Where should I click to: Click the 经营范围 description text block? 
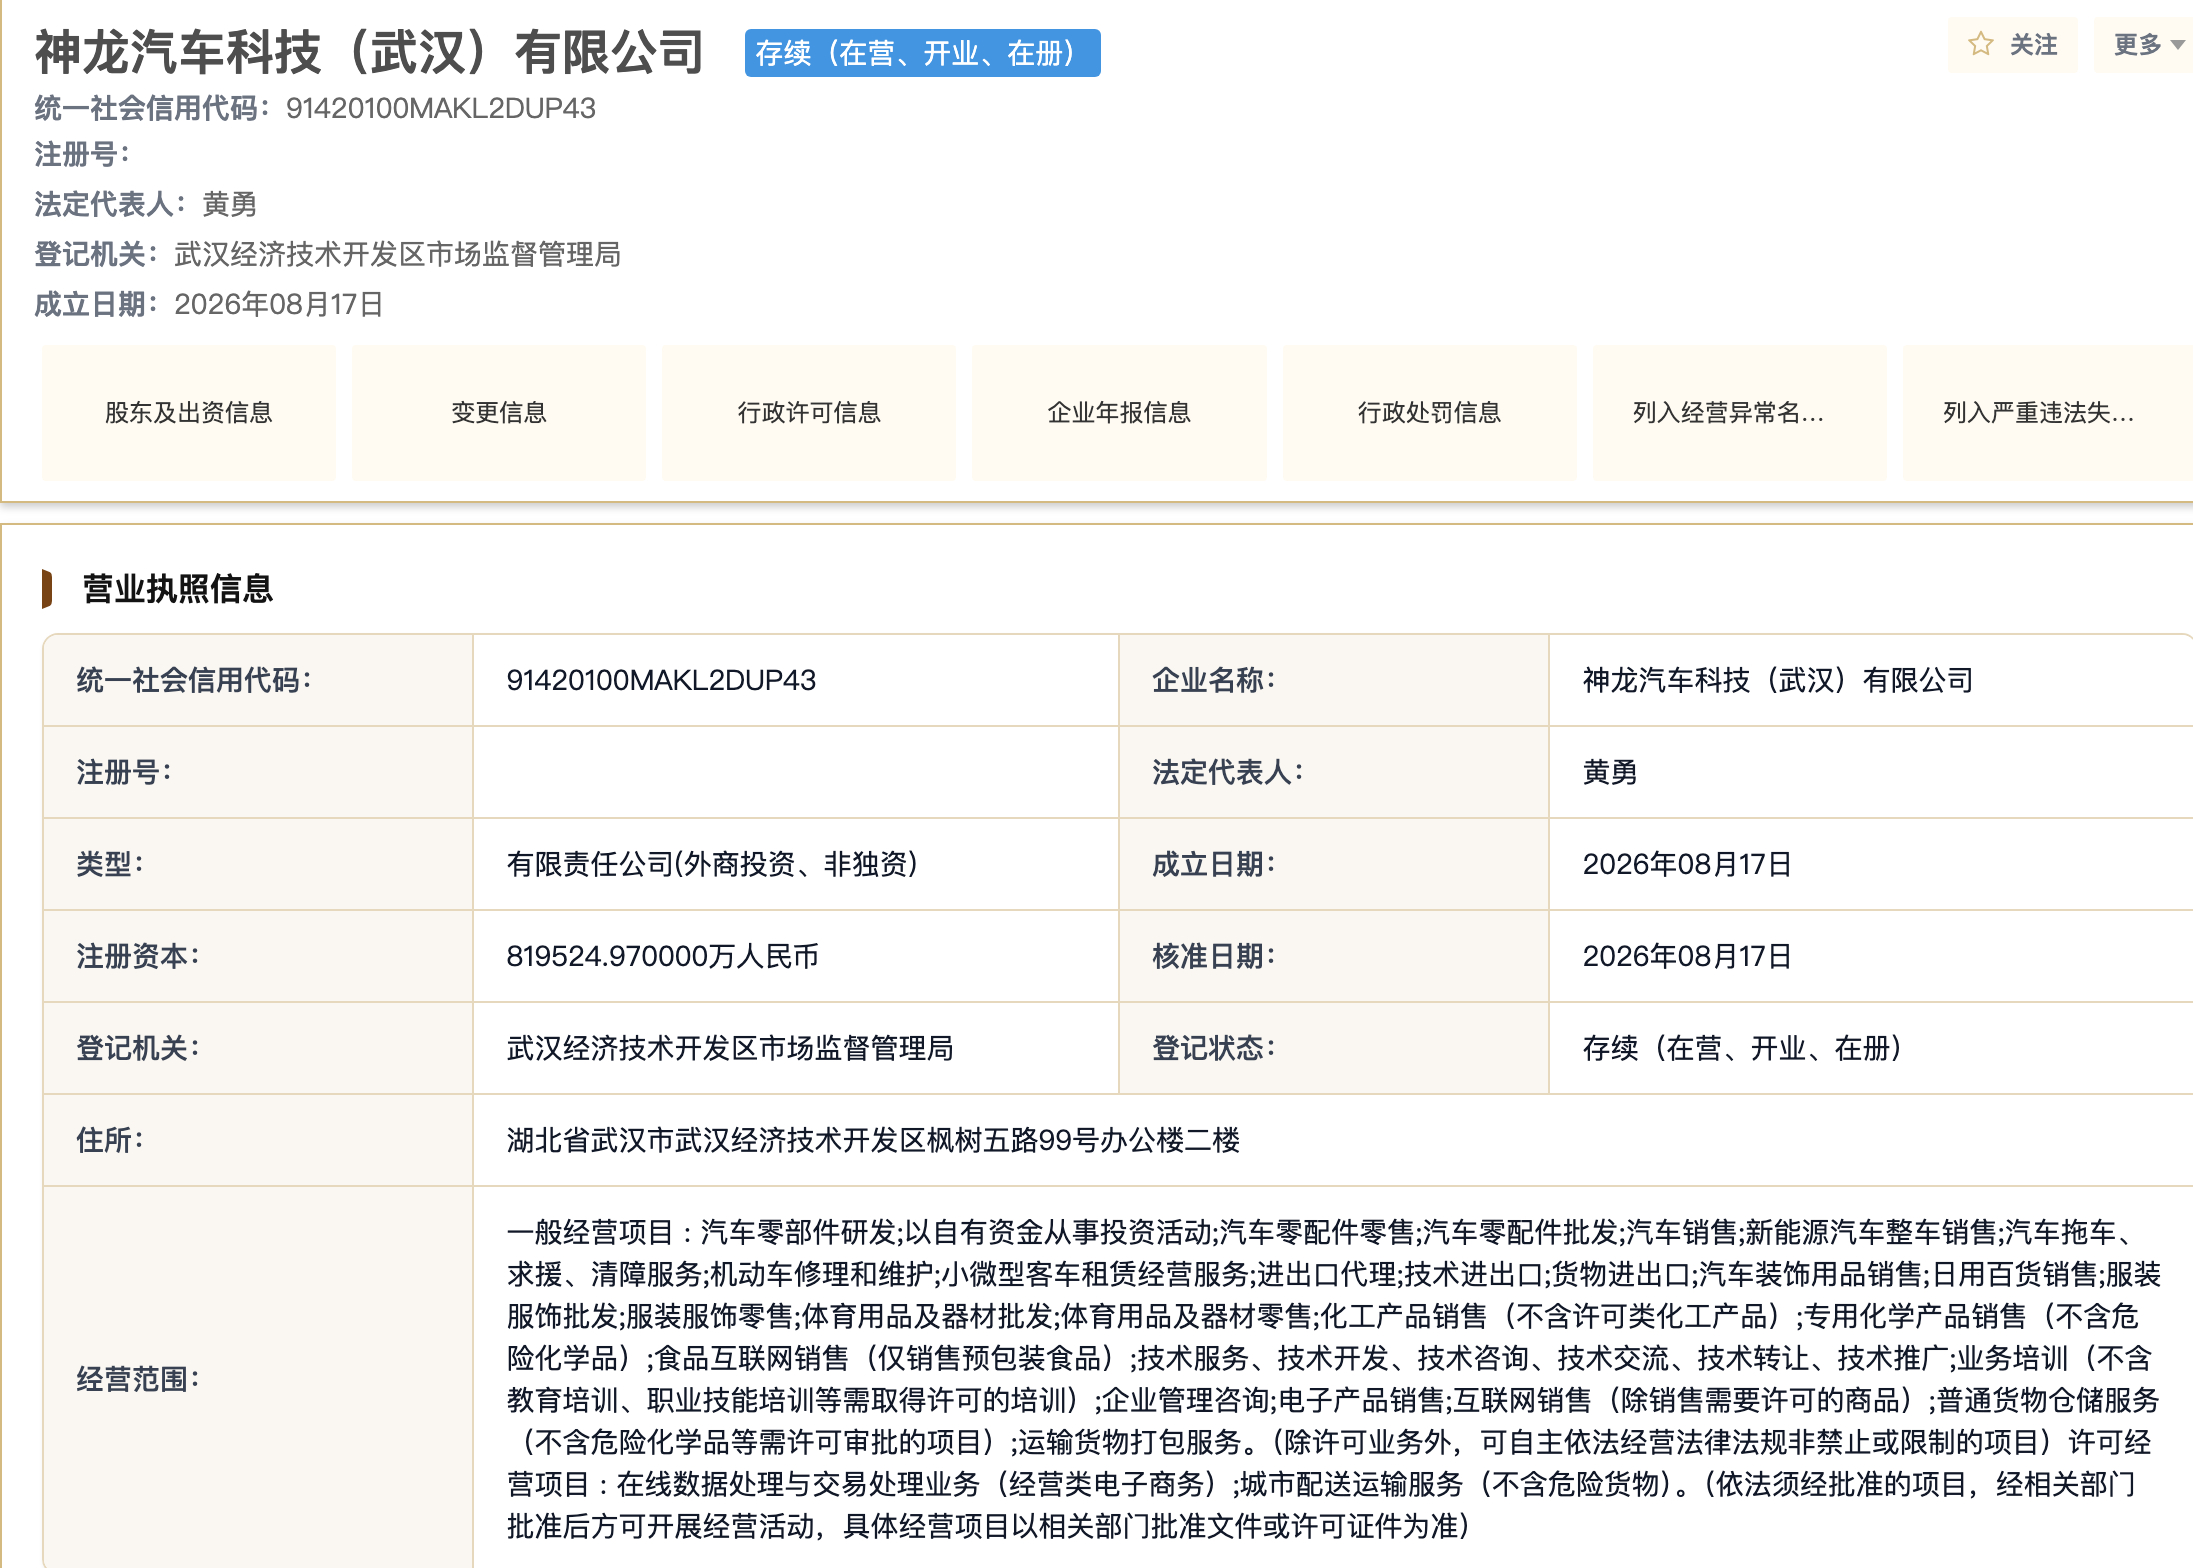[1334, 1379]
